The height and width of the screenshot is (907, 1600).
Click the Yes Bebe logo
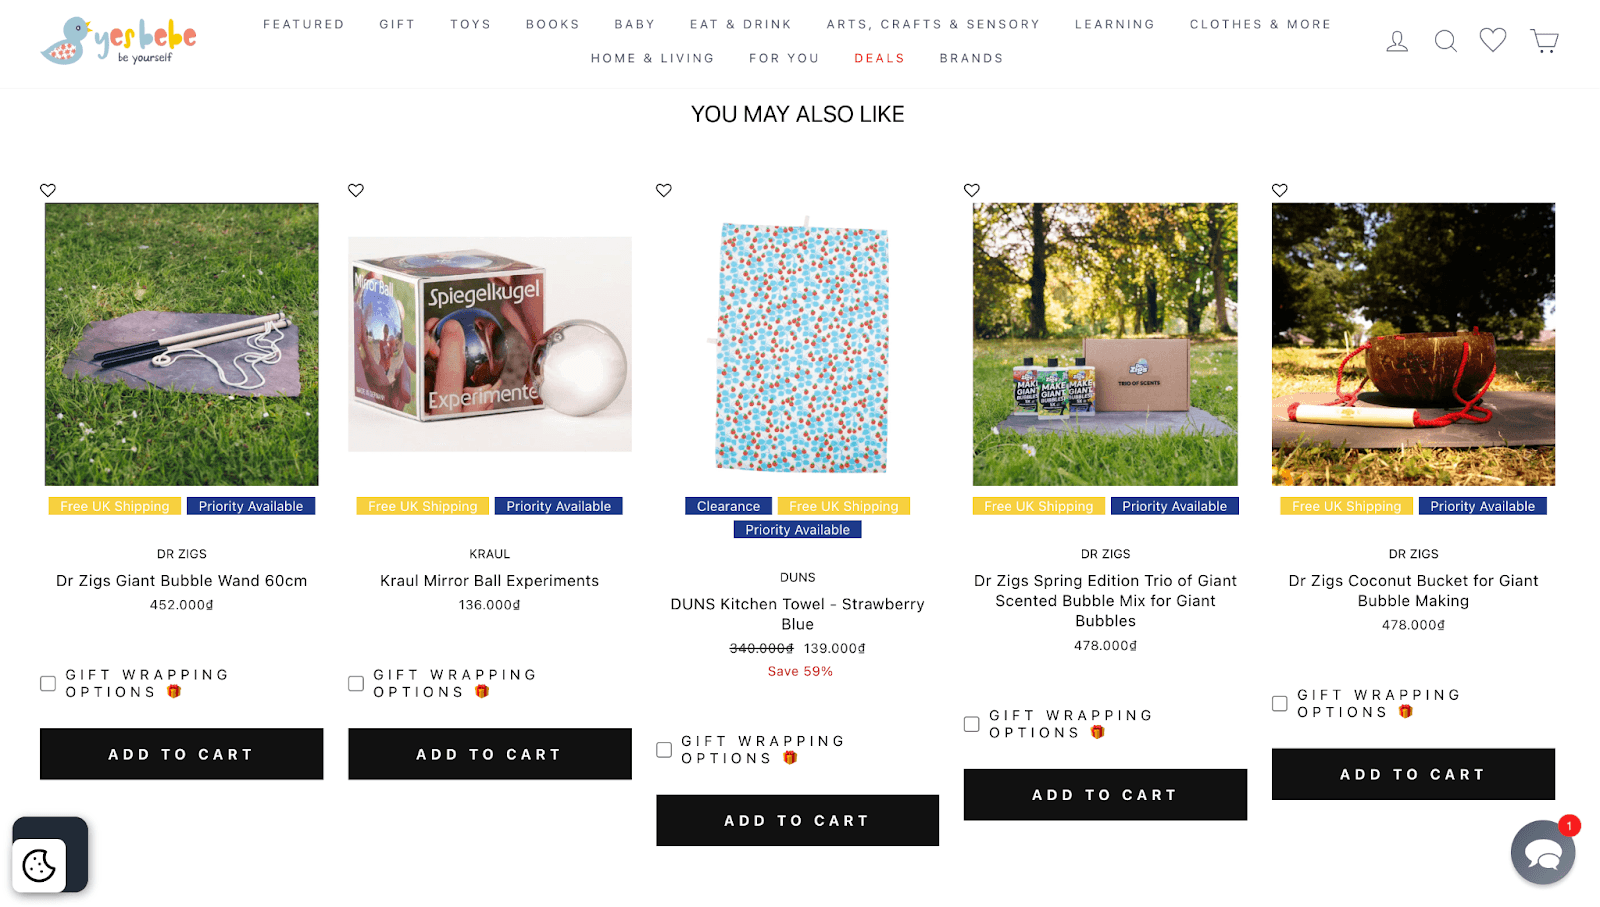point(118,41)
